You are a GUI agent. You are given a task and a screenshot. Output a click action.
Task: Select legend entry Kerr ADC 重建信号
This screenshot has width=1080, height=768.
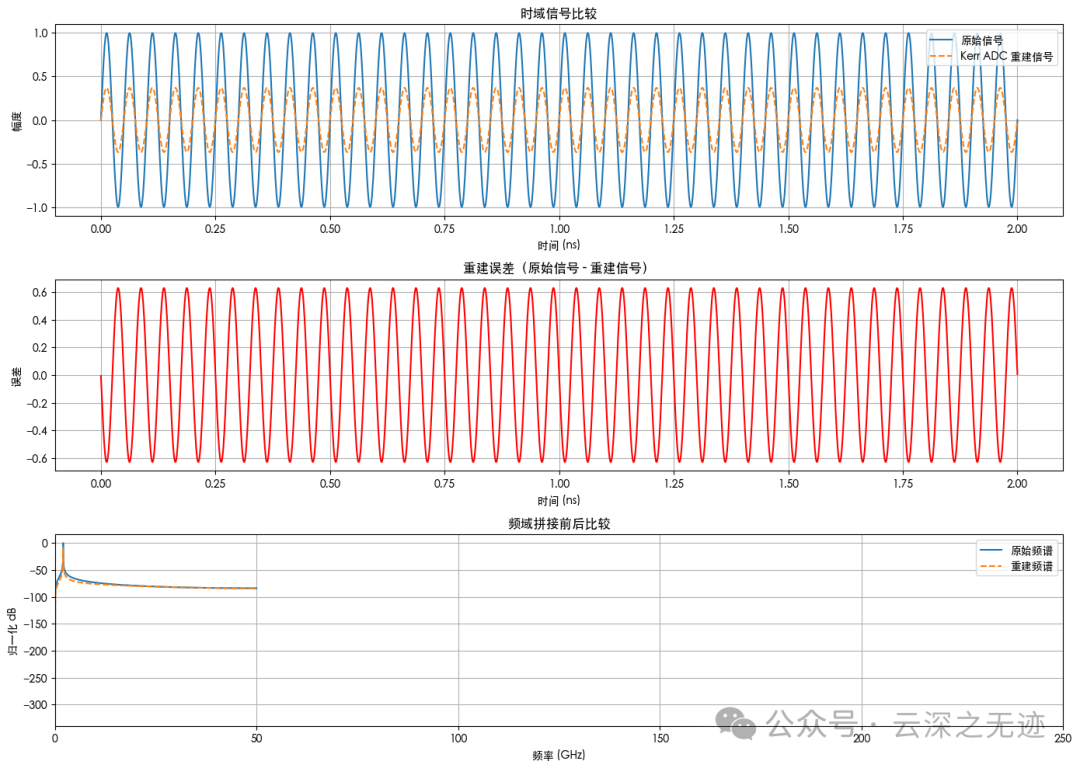coord(1006,56)
